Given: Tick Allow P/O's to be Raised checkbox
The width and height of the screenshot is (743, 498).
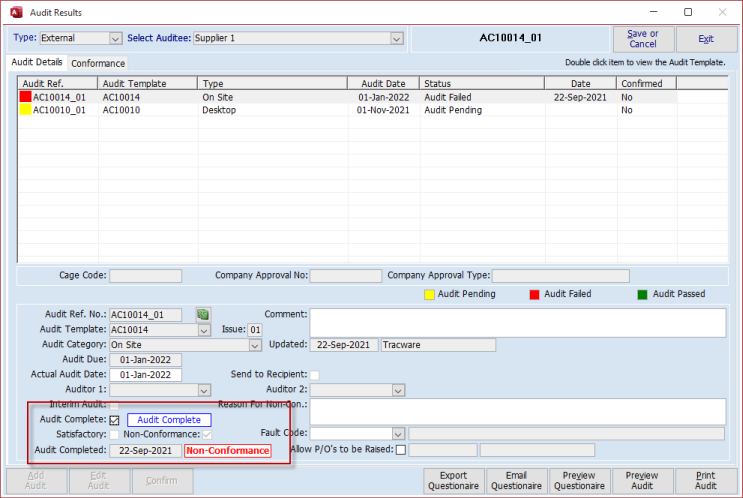Looking at the screenshot, I should tap(401, 450).
